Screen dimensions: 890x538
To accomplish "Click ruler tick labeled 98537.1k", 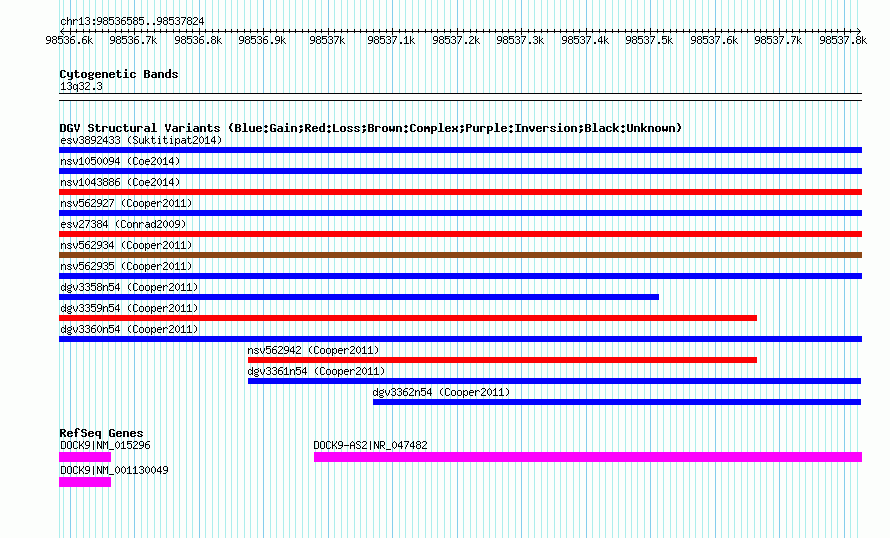I will [391, 40].
